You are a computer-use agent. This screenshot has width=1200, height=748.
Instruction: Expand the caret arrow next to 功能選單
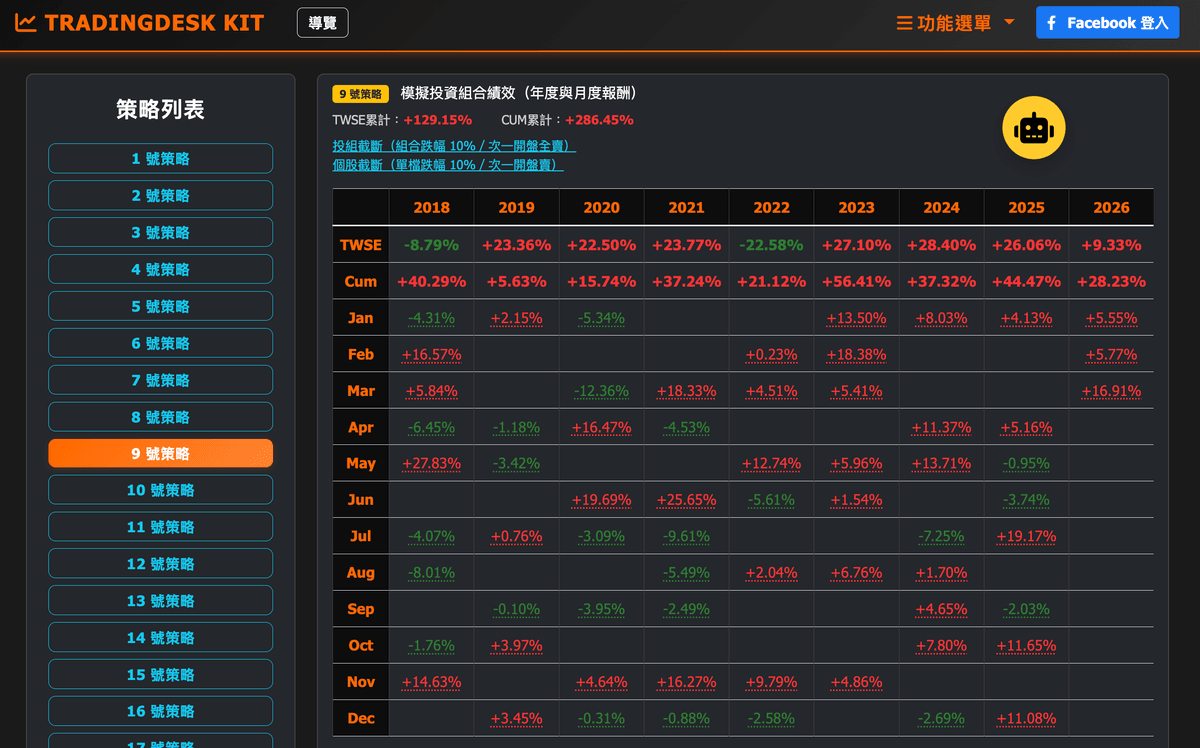[x=1009, y=22]
